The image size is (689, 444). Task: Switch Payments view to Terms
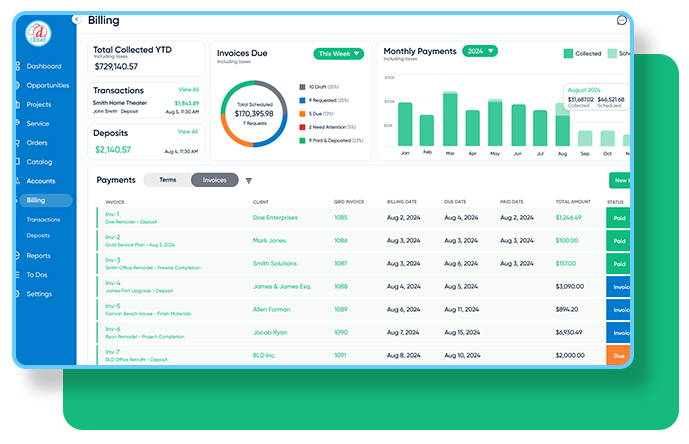click(167, 180)
